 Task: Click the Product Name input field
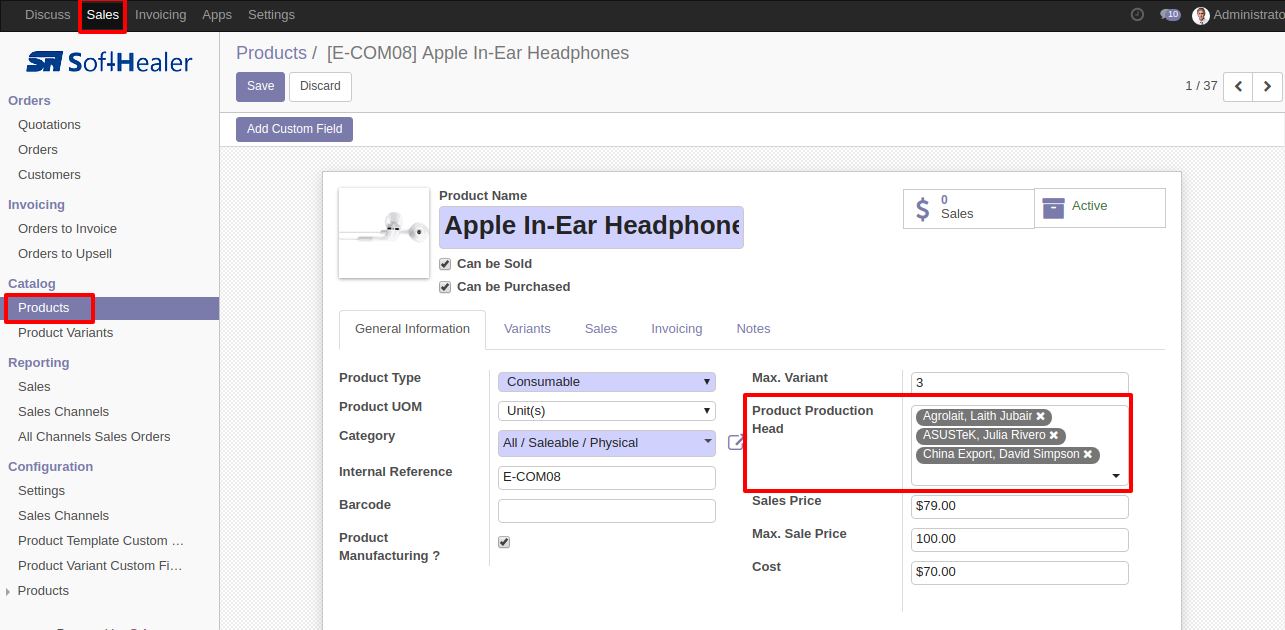[x=591, y=227]
